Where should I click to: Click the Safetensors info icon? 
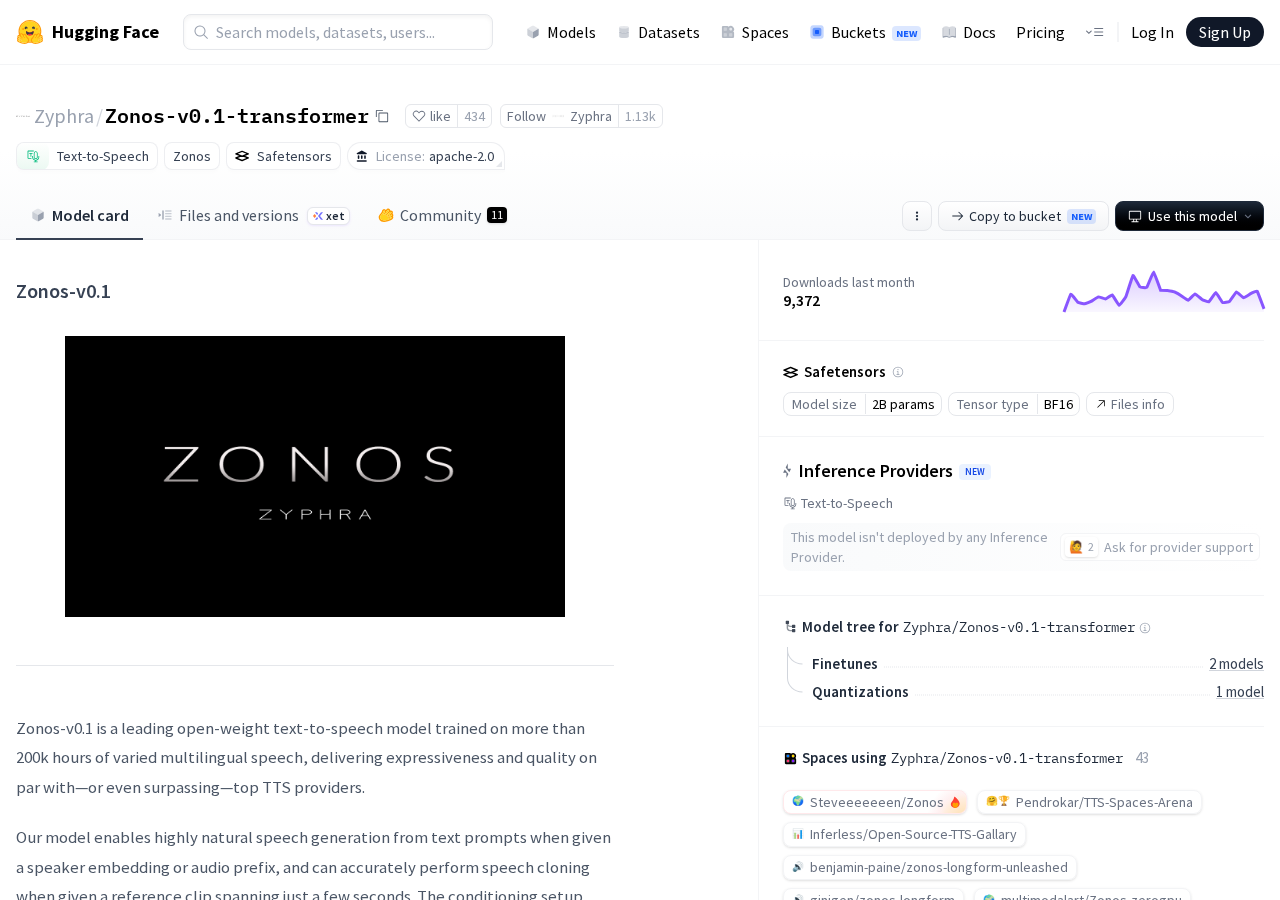tap(898, 372)
